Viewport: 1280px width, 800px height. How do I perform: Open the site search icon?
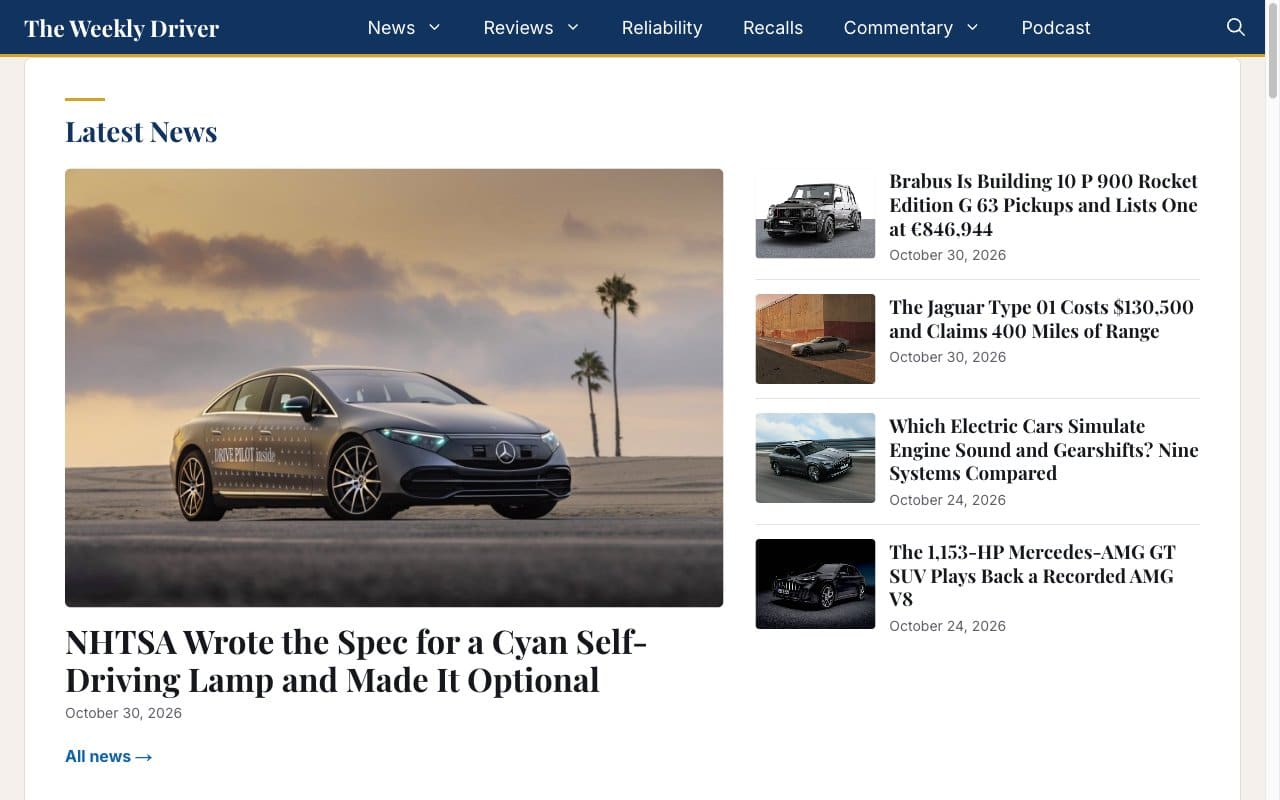1236,27
